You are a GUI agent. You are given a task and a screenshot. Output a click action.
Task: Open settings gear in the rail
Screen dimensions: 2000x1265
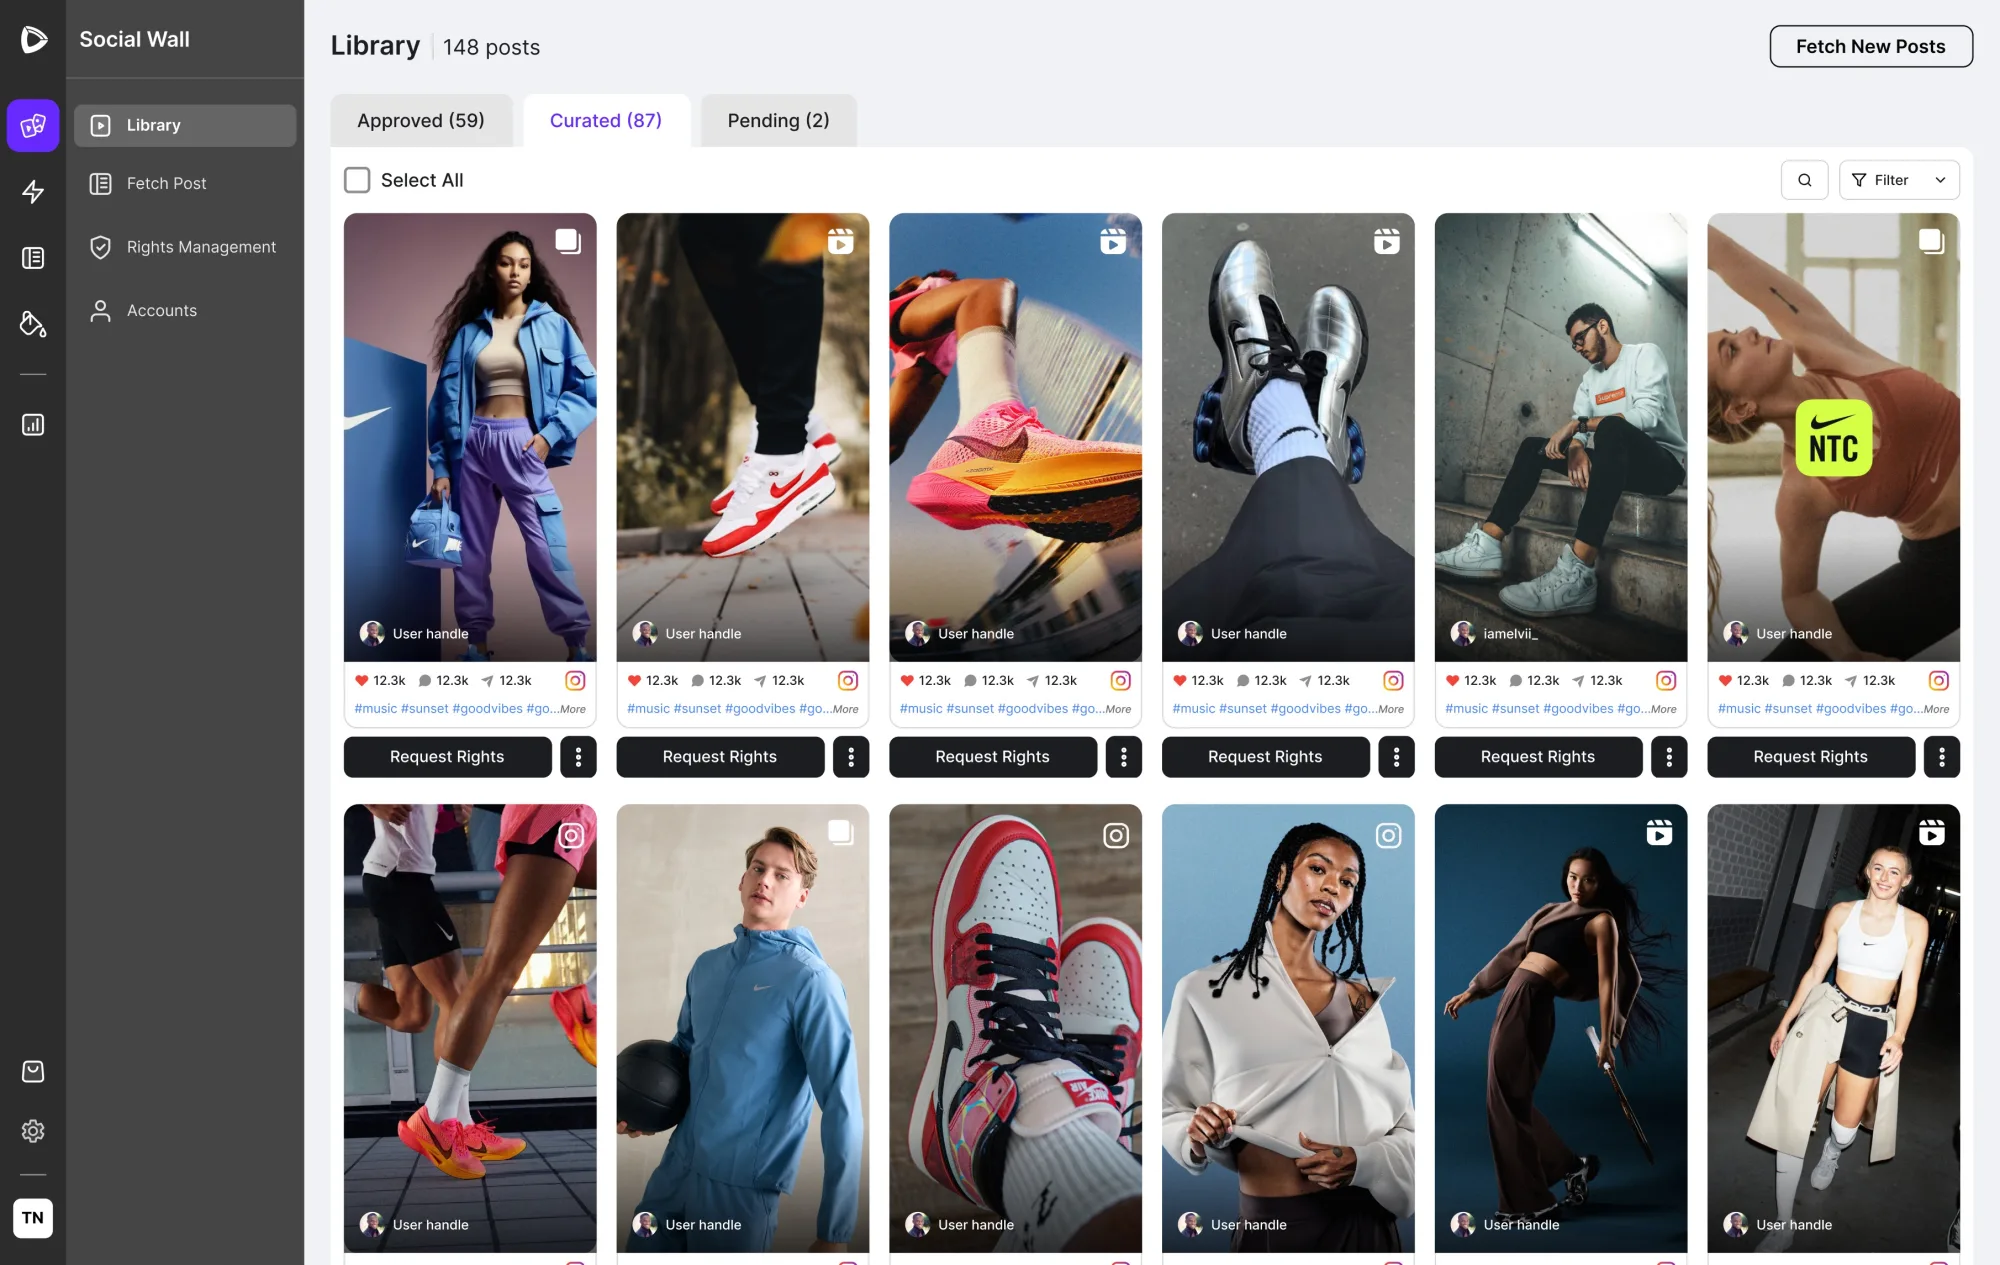pyautogui.click(x=33, y=1131)
